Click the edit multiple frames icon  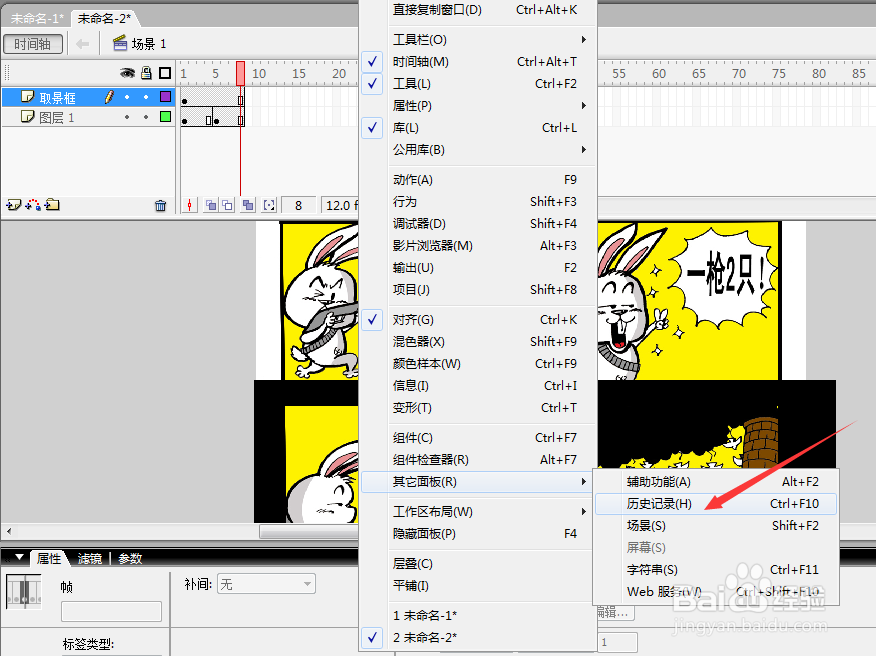click(x=248, y=206)
